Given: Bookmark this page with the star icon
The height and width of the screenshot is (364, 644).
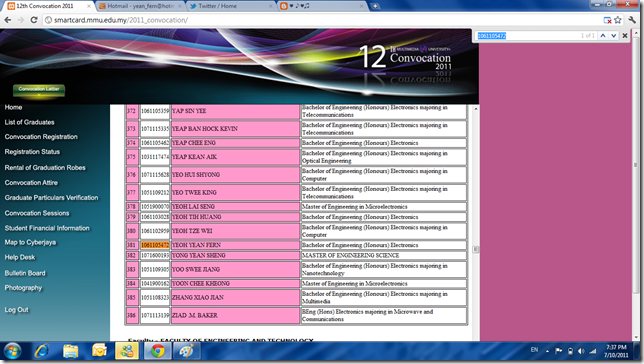Looking at the screenshot, I should point(618,20).
